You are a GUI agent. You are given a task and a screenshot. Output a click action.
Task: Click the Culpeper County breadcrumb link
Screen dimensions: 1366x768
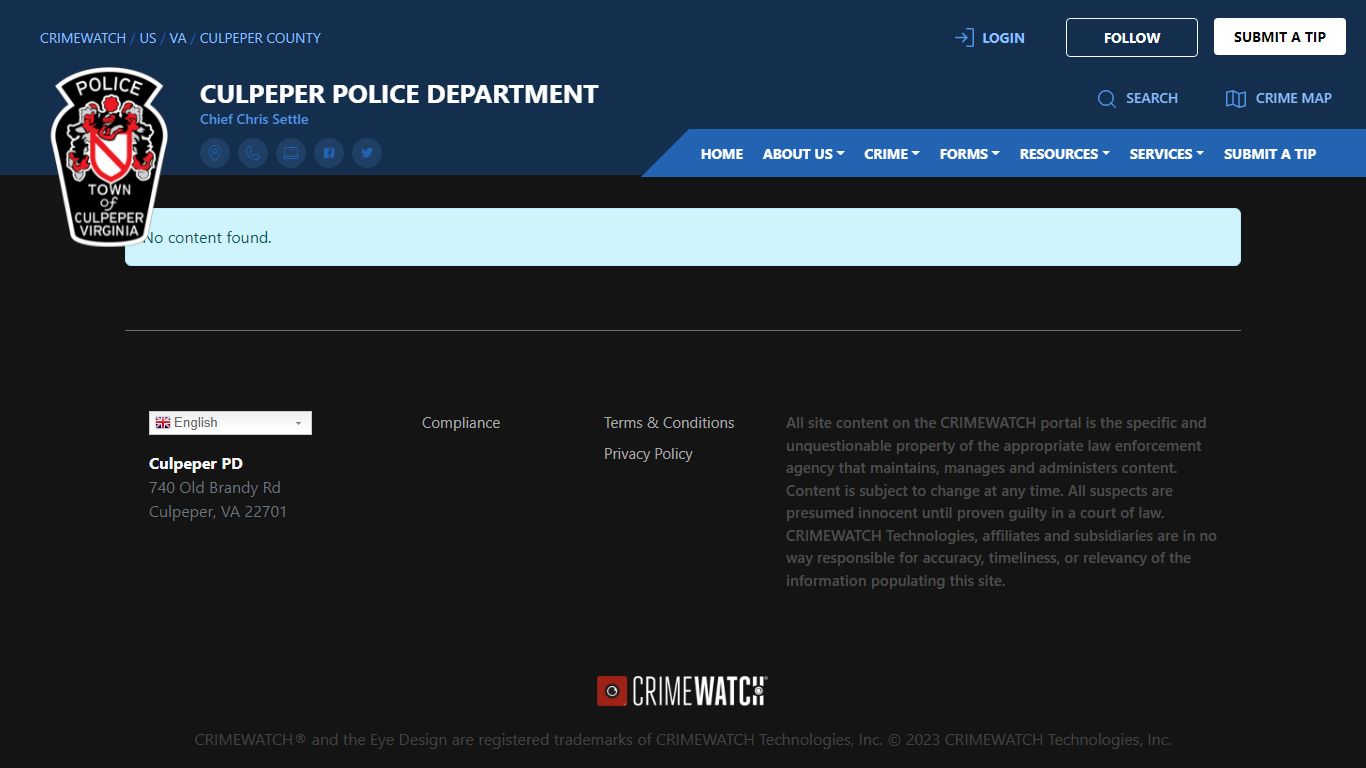point(260,38)
